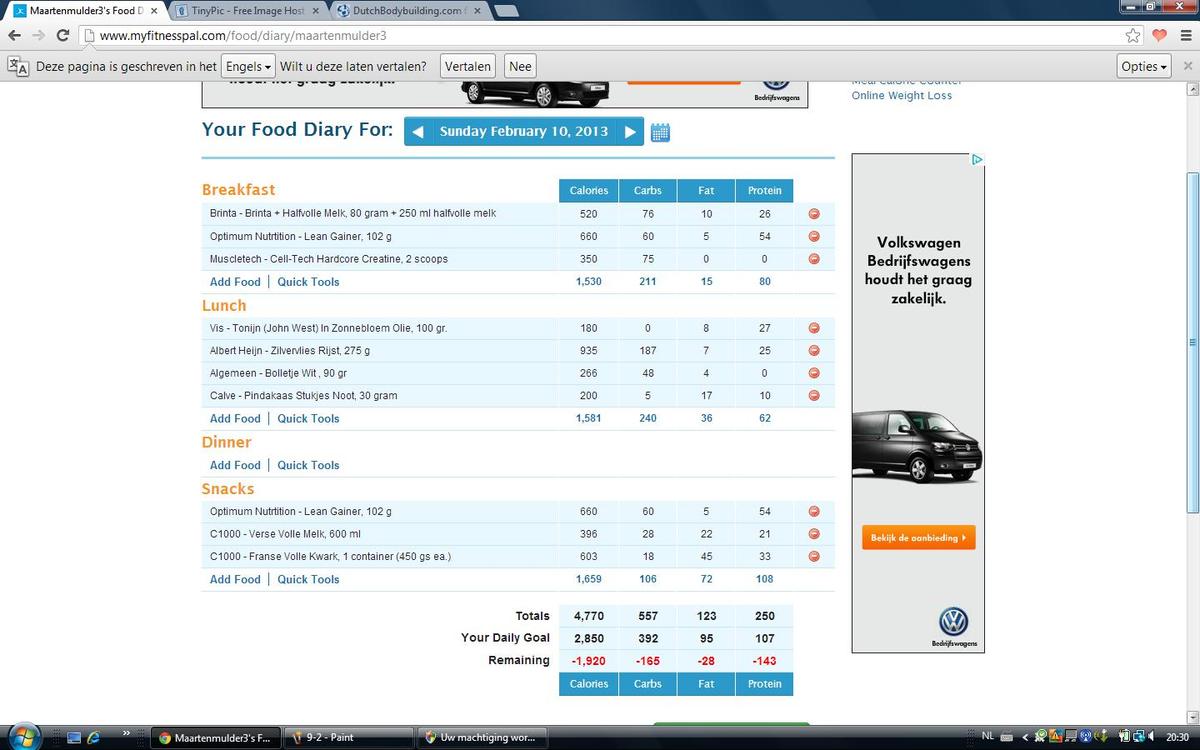
Task: Click the browser reload icon
Action: point(62,35)
